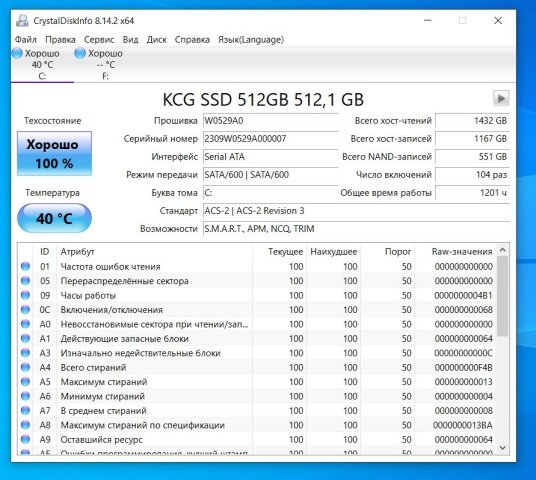Click the Стандарт field ACS-2 | ACS-2 Revision 3
The height and width of the screenshot is (480, 536).
point(356,211)
